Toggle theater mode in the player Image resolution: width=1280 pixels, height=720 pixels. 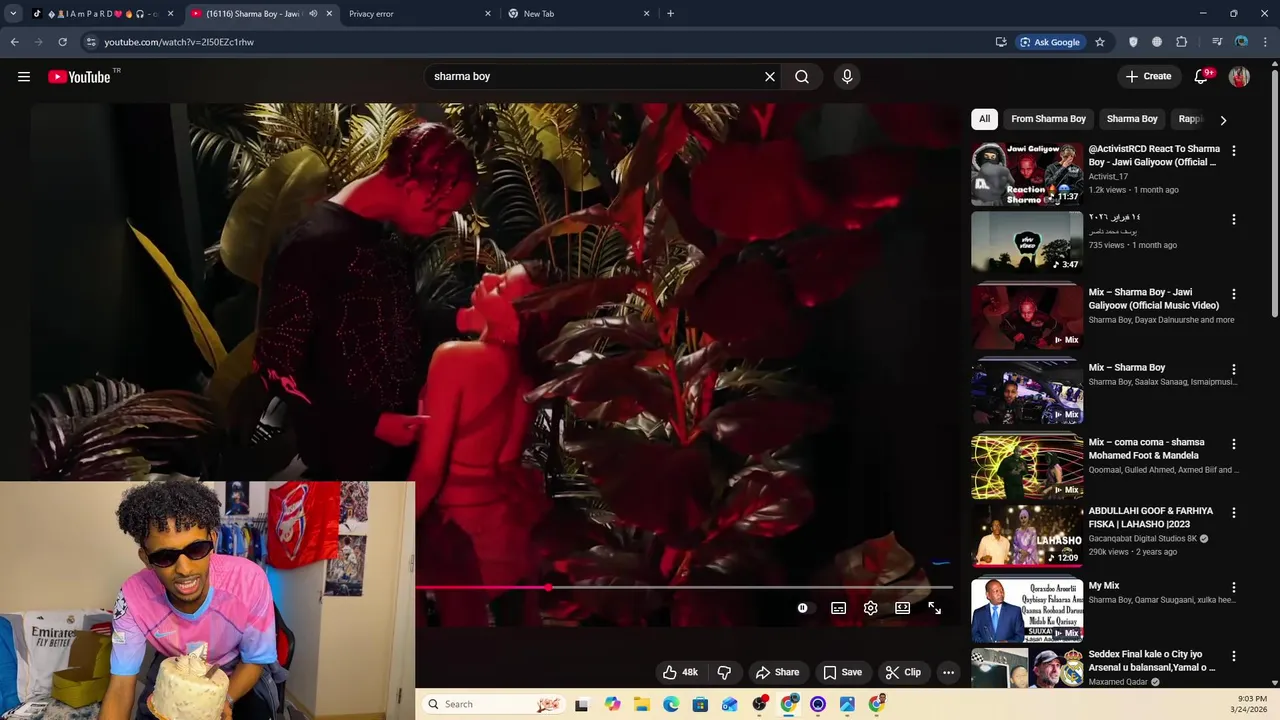tap(902, 608)
